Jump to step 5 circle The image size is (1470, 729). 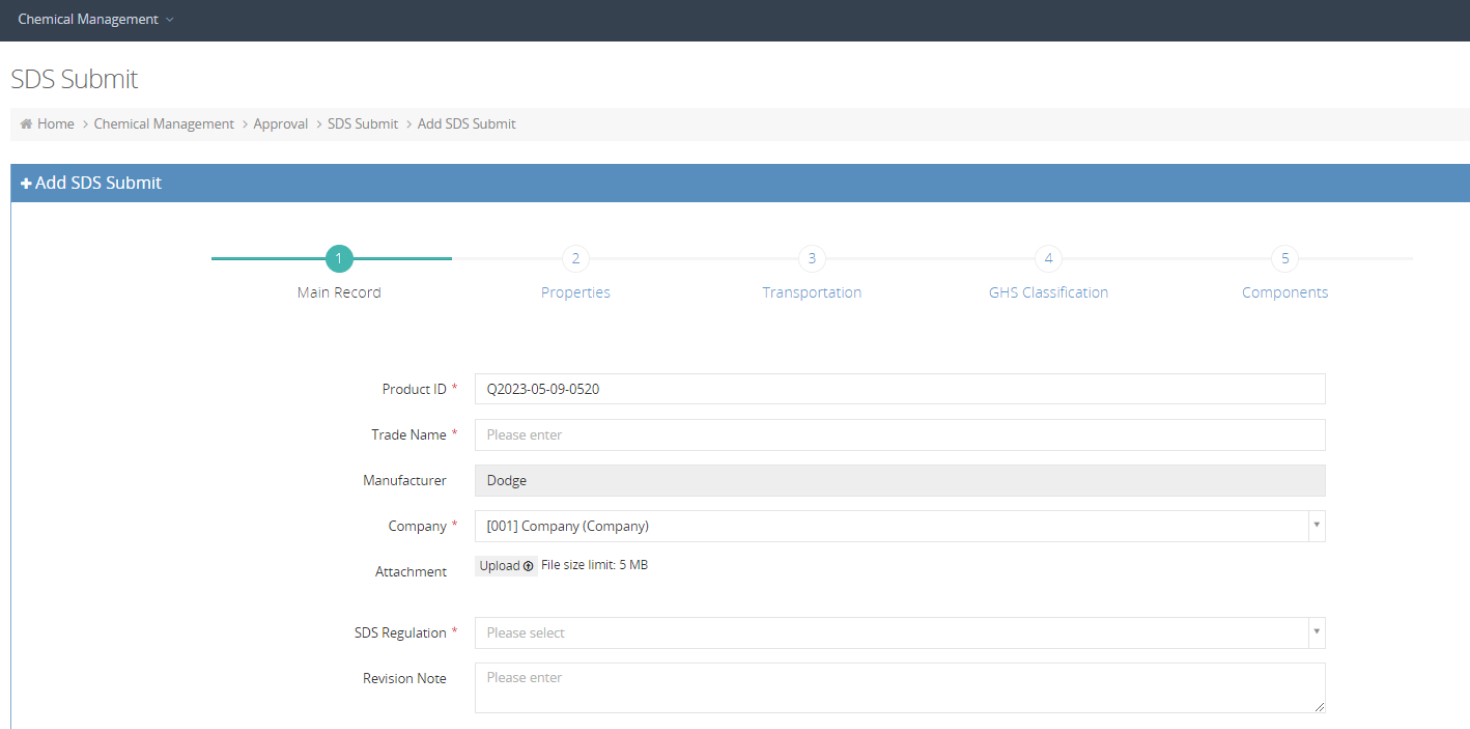click(x=1285, y=258)
